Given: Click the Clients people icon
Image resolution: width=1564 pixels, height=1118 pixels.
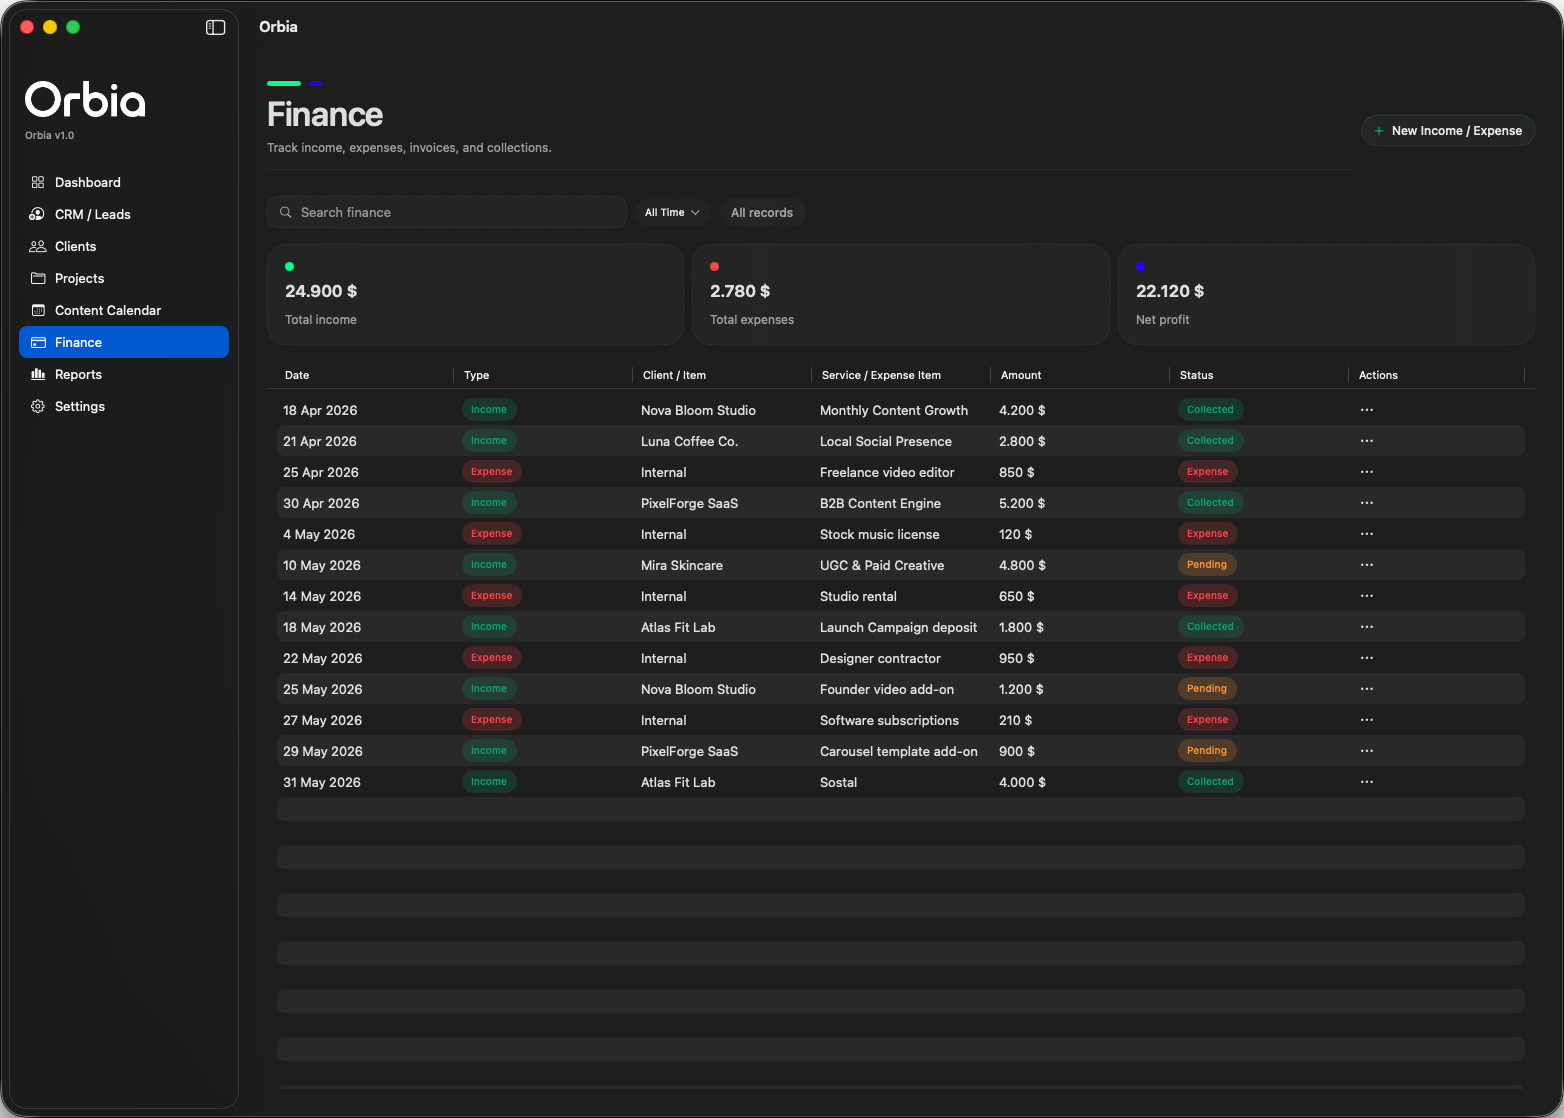Looking at the screenshot, I should click(x=38, y=246).
